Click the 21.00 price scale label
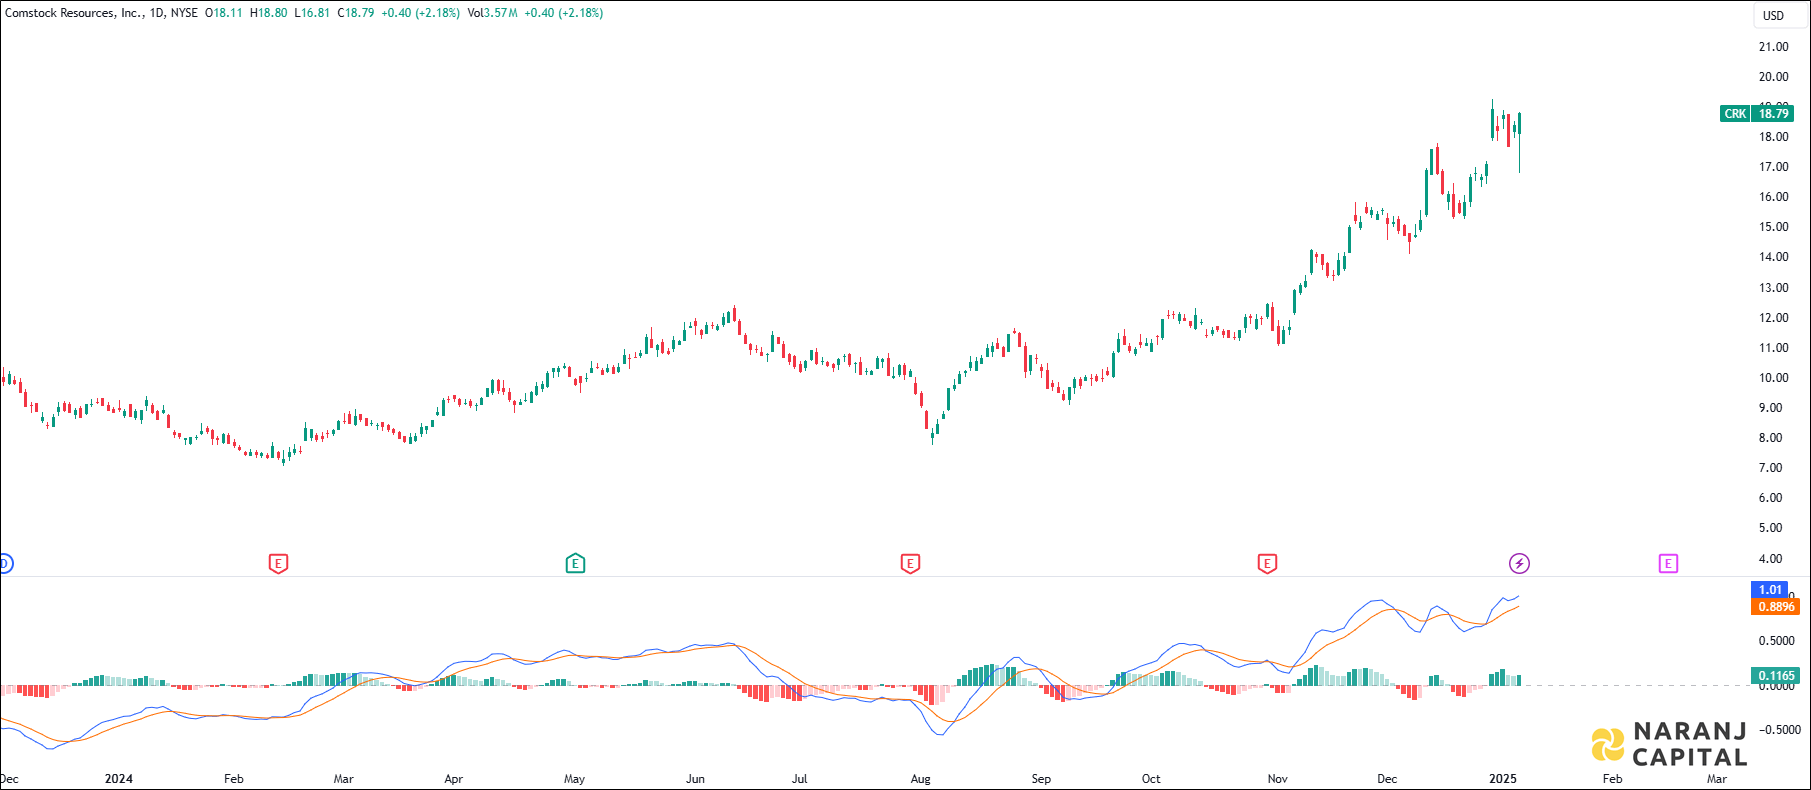Screen dimensions: 1811x790 click(1774, 47)
